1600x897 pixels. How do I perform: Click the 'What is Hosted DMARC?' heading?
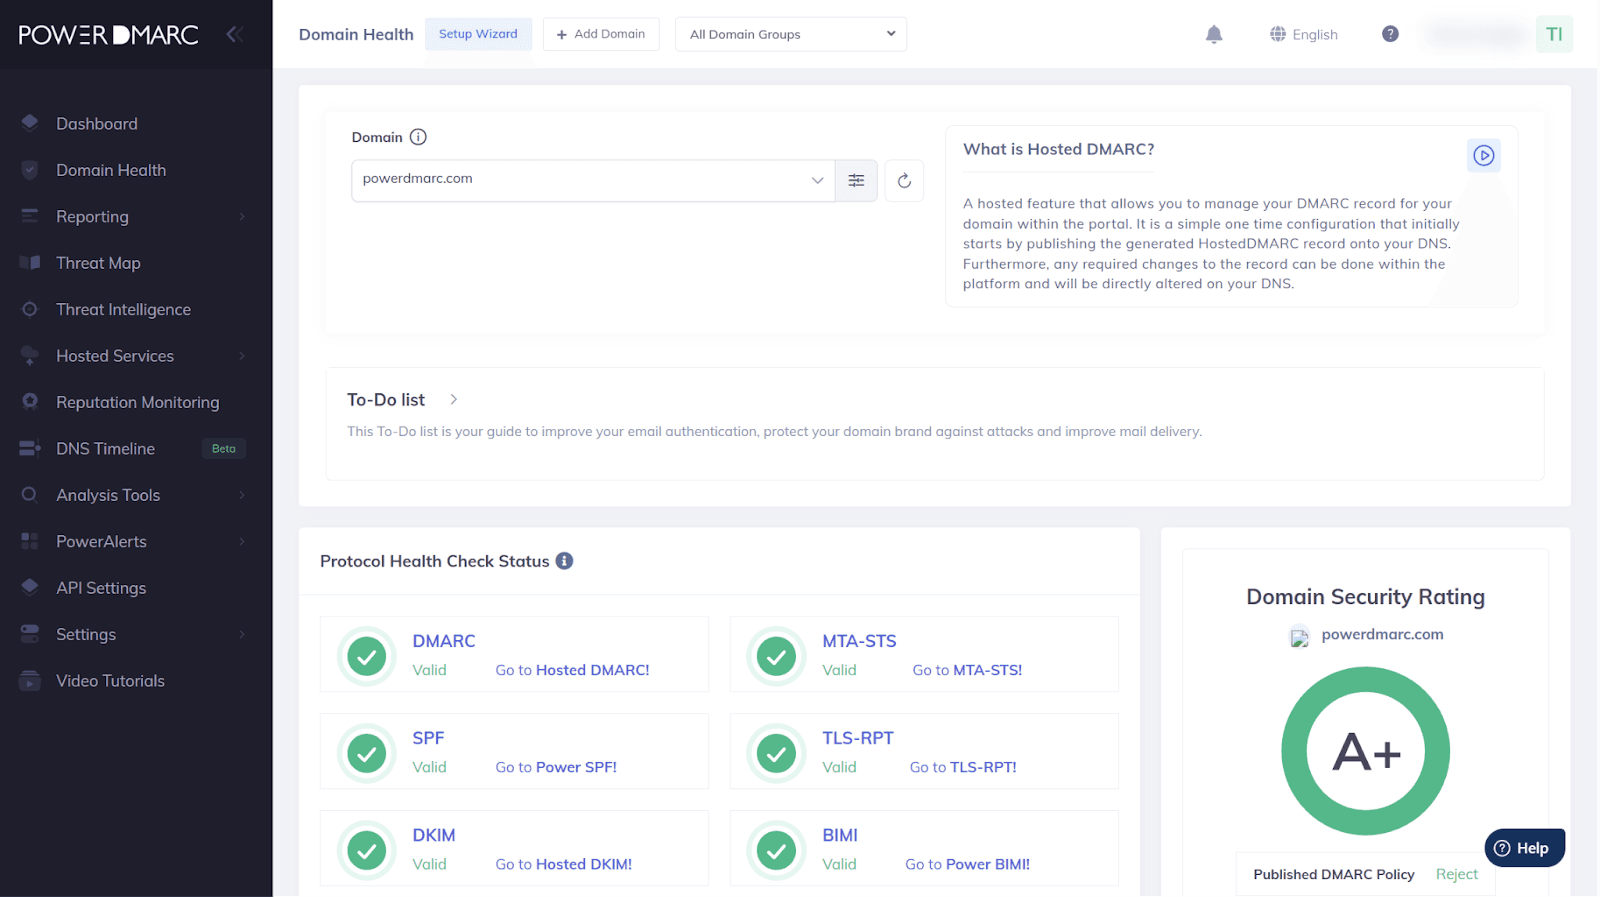1058,149
